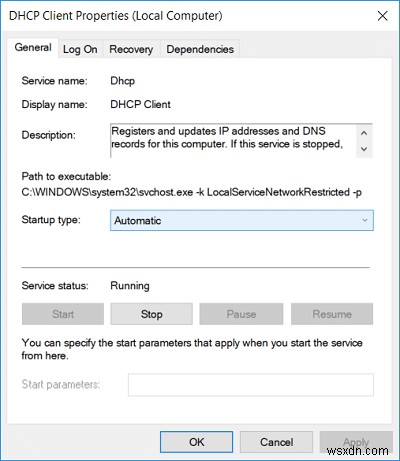Click the Running service status text
The width and height of the screenshot is (400, 461).
[130, 286]
